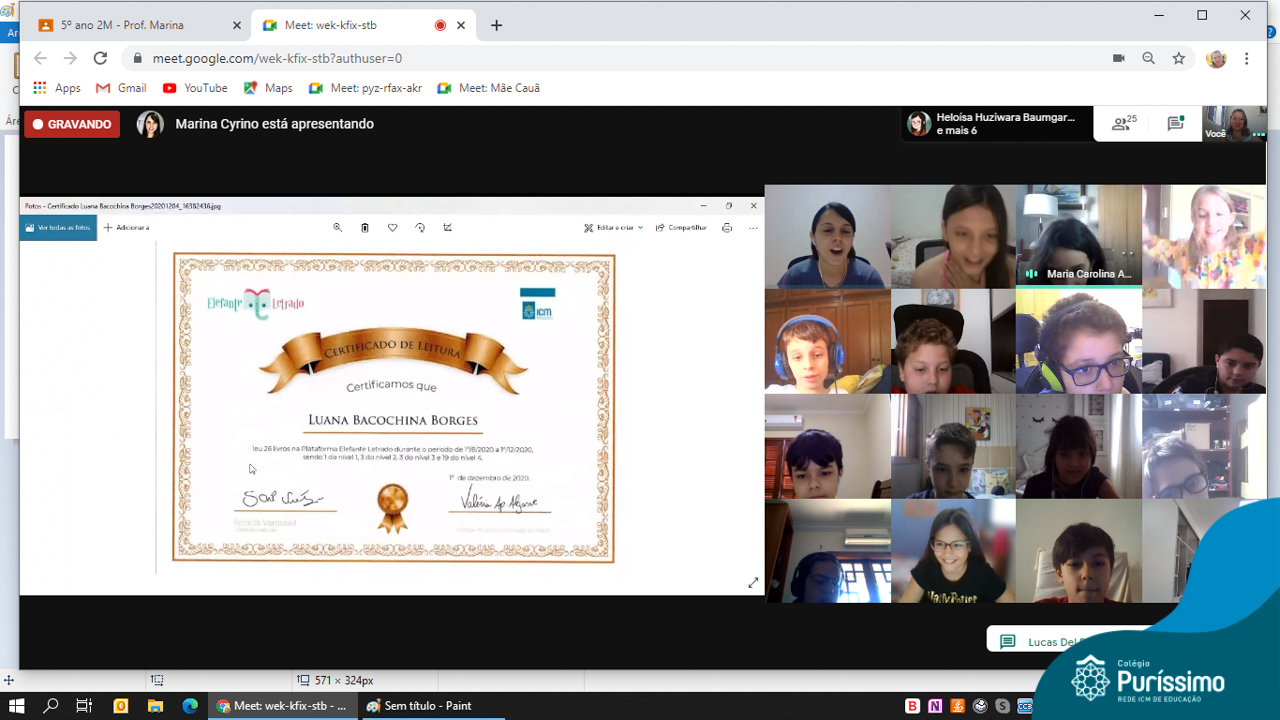Open the Windows Start menu

(x=17, y=706)
